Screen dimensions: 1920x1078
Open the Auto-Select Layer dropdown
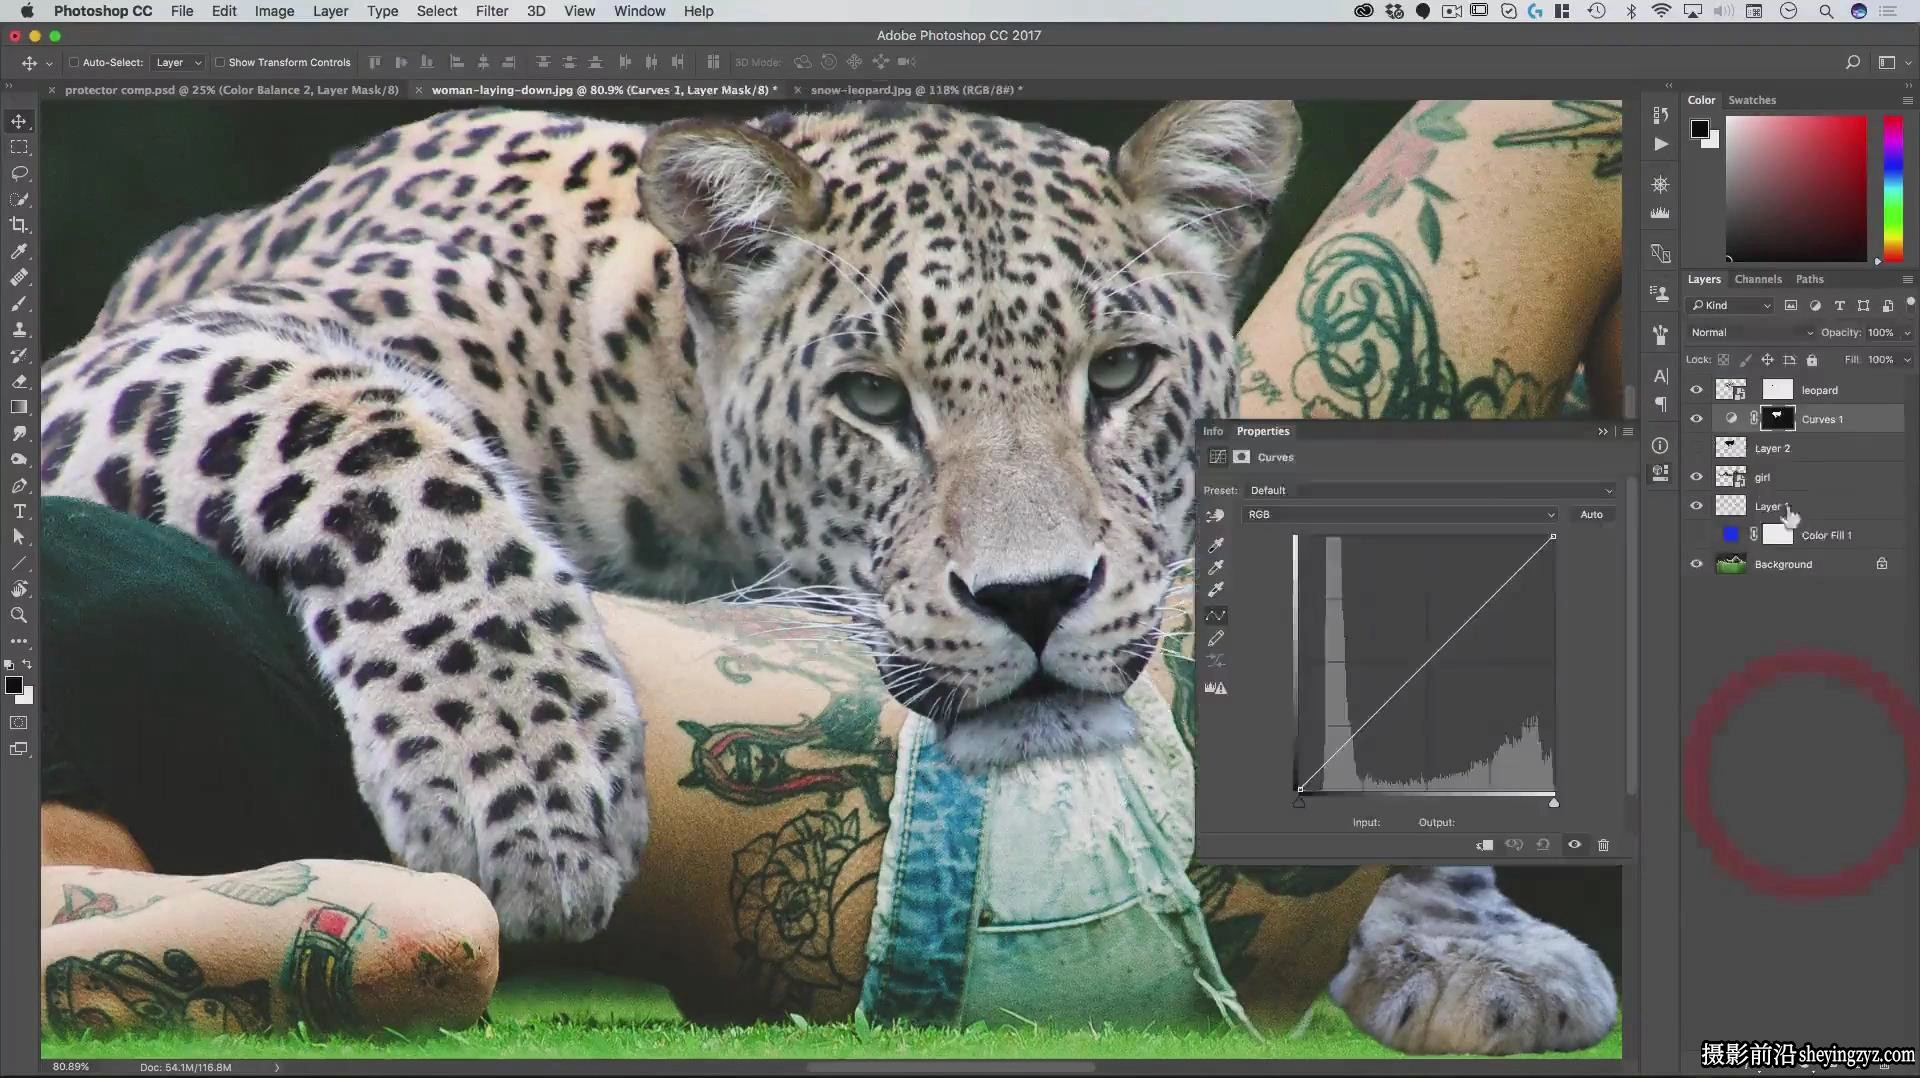point(178,62)
